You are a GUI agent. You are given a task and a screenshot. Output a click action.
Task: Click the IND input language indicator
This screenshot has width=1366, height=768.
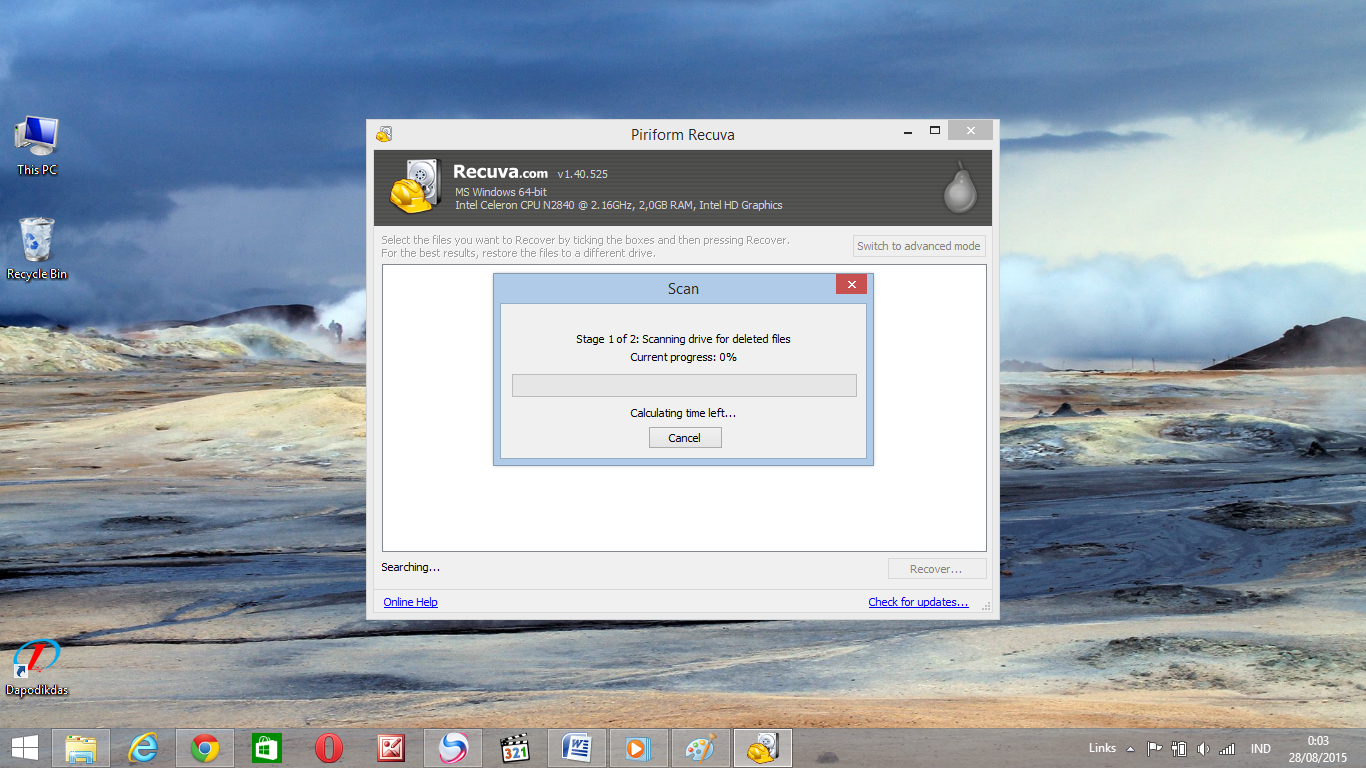pyautogui.click(x=1261, y=749)
